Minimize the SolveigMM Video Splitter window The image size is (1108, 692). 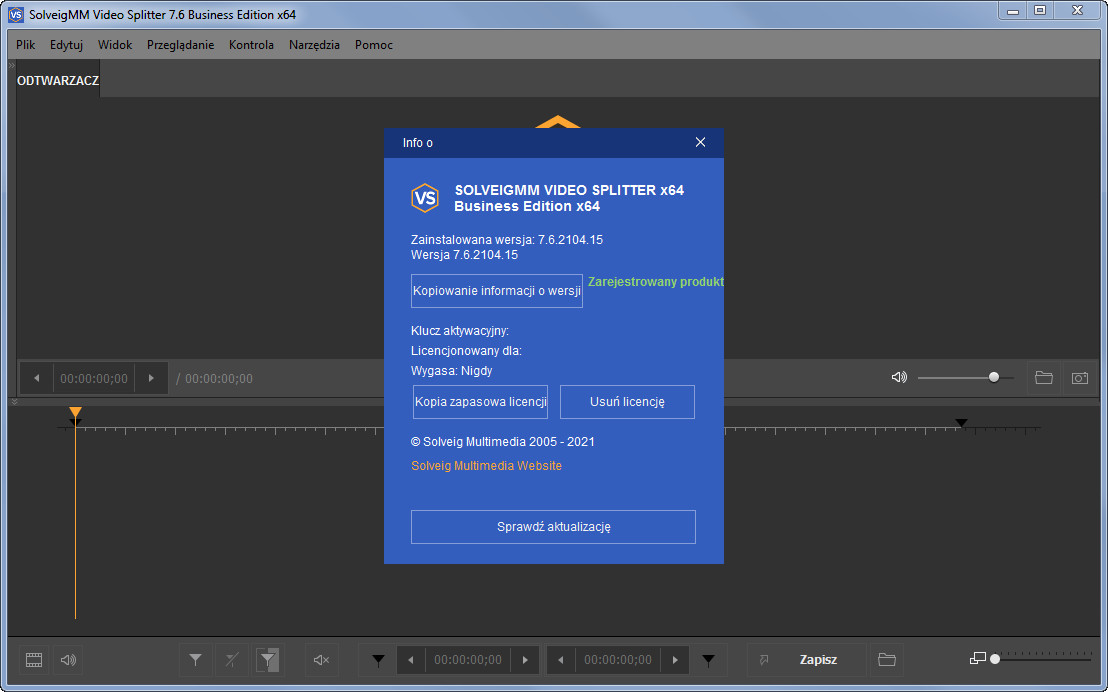click(x=1013, y=10)
